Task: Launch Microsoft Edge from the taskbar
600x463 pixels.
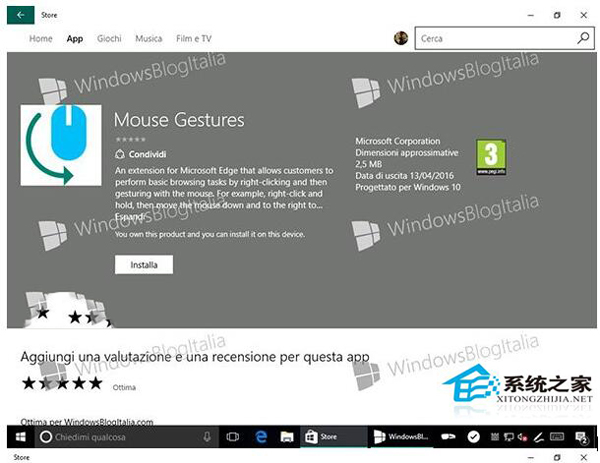Action: [261, 437]
